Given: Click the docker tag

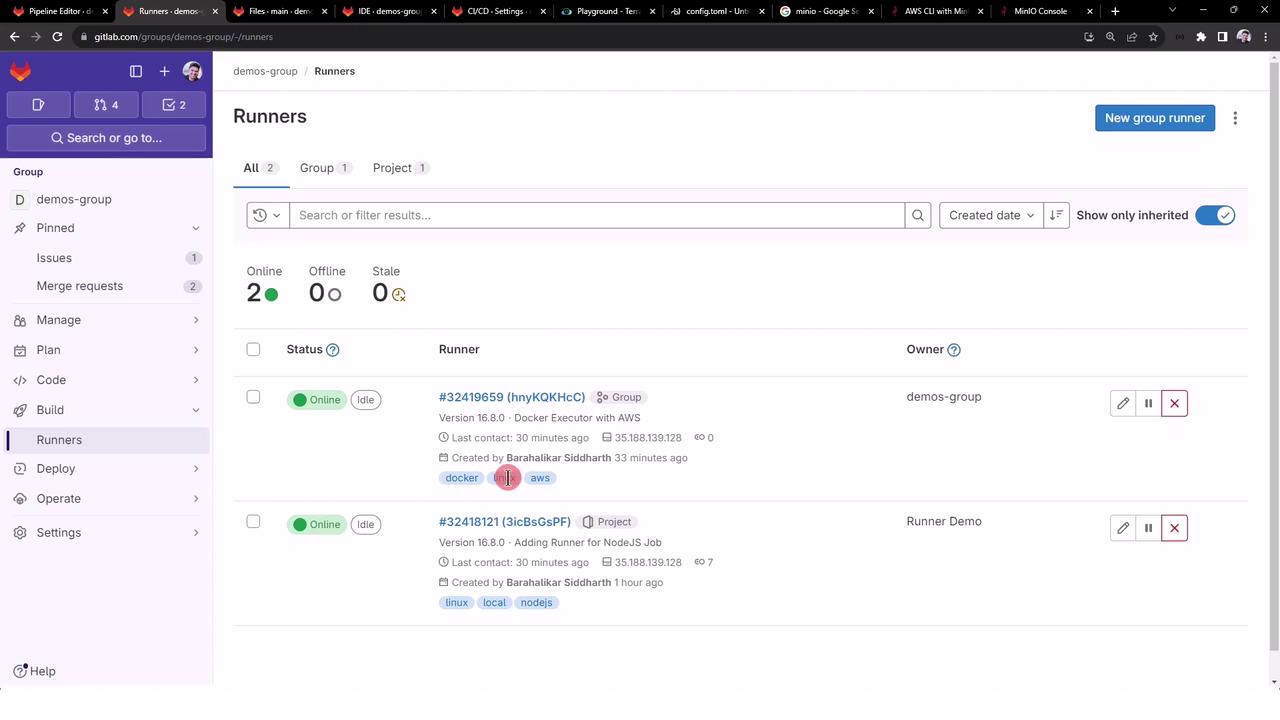Looking at the screenshot, I should click(462, 478).
